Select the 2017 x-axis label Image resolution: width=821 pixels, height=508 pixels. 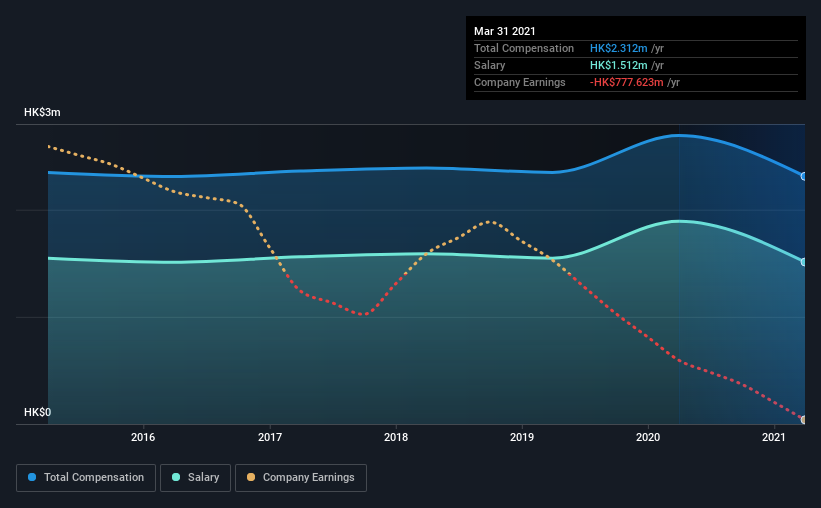tap(270, 437)
